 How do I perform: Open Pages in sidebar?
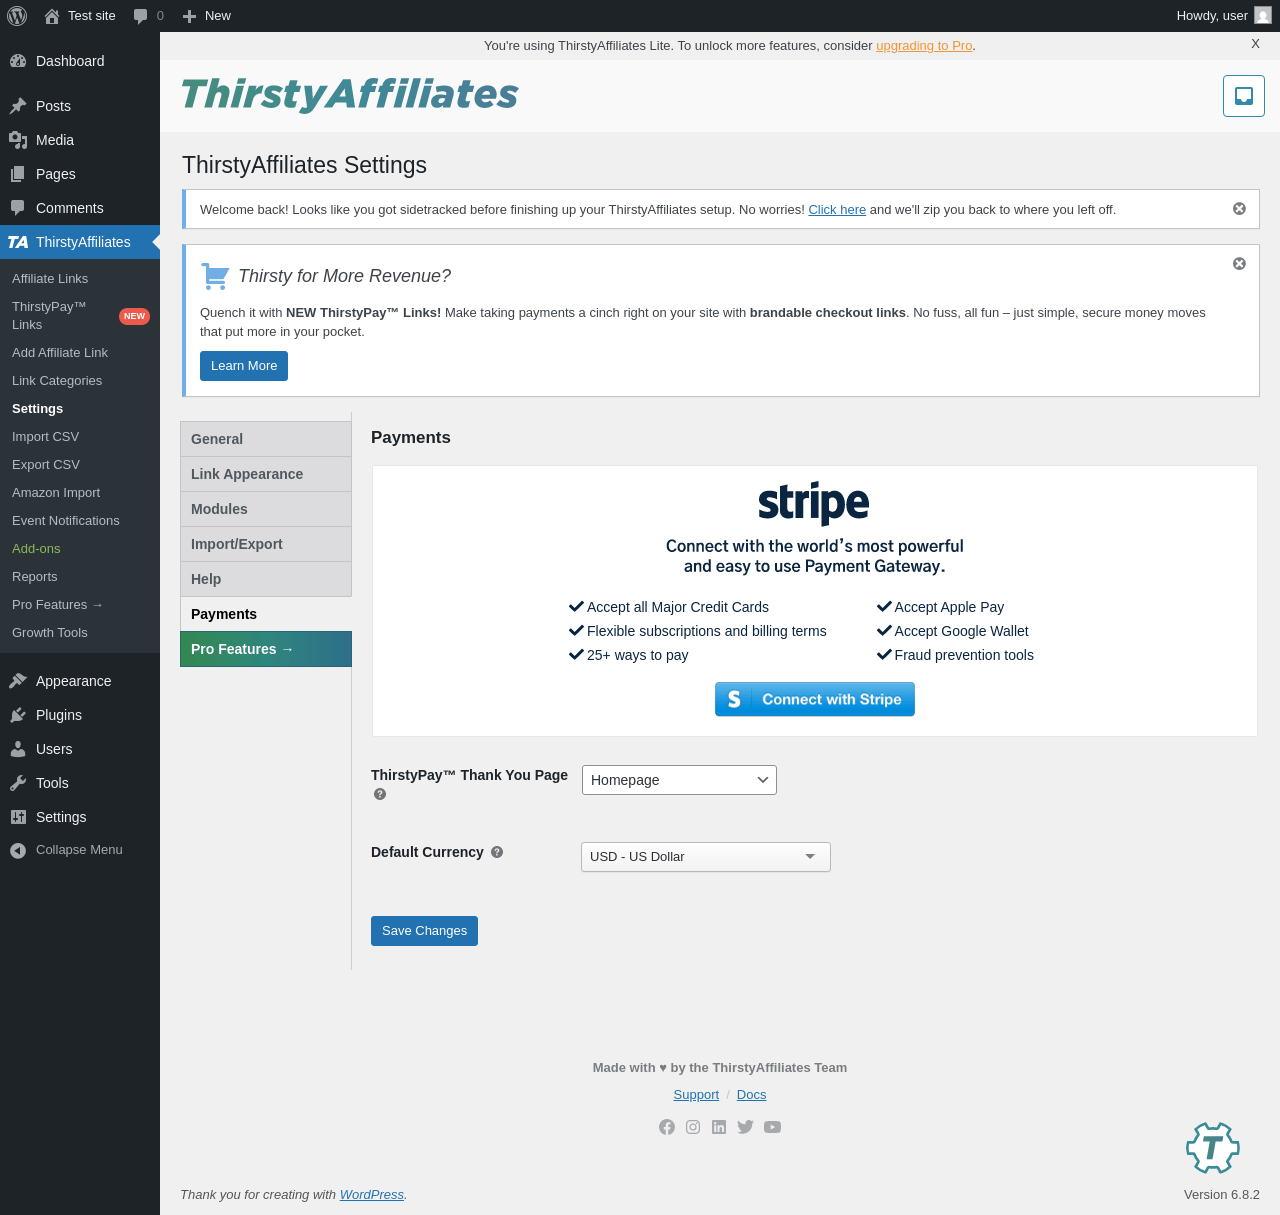point(80,174)
